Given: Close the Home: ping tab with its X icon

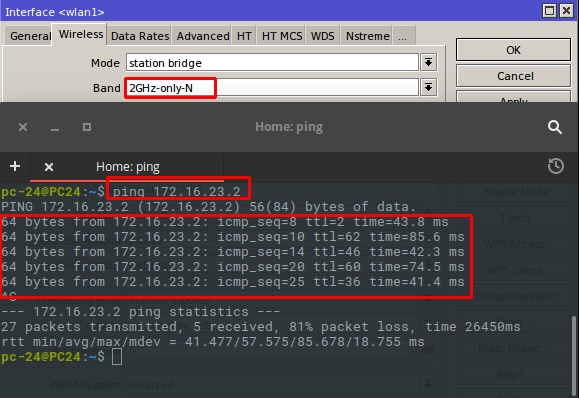Looking at the screenshot, I should (x=49, y=167).
